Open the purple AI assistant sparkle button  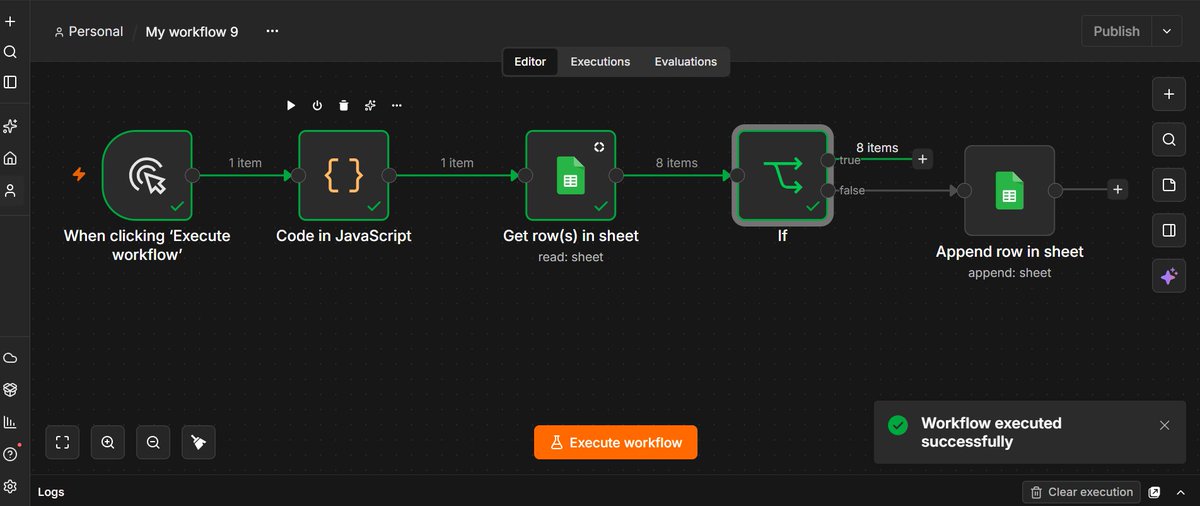click(x=1168, y=277)
